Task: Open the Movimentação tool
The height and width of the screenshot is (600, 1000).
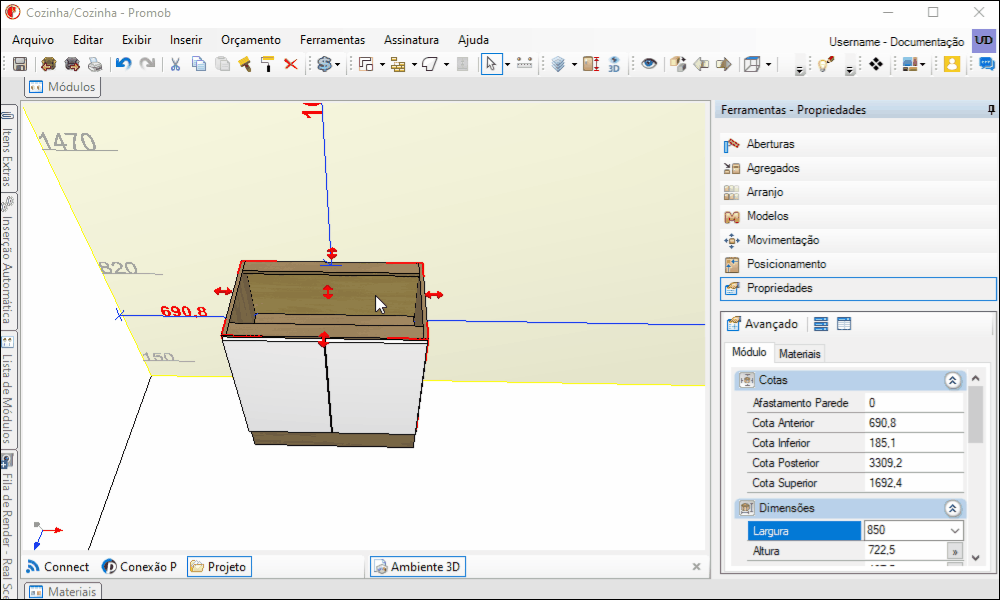Action: 858,240
